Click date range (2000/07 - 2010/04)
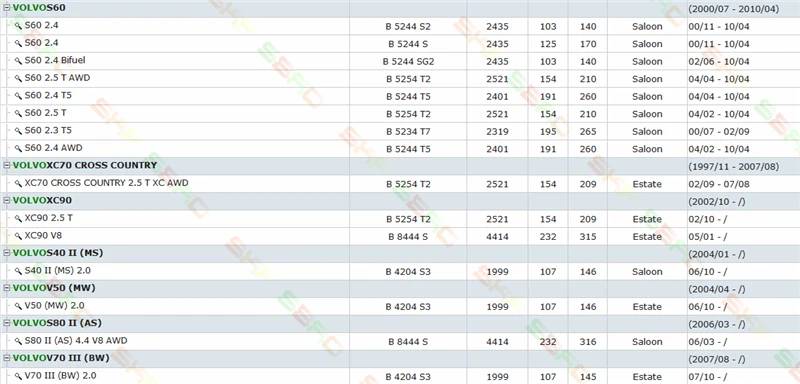The image size is (800, 384). pos(734,9)
